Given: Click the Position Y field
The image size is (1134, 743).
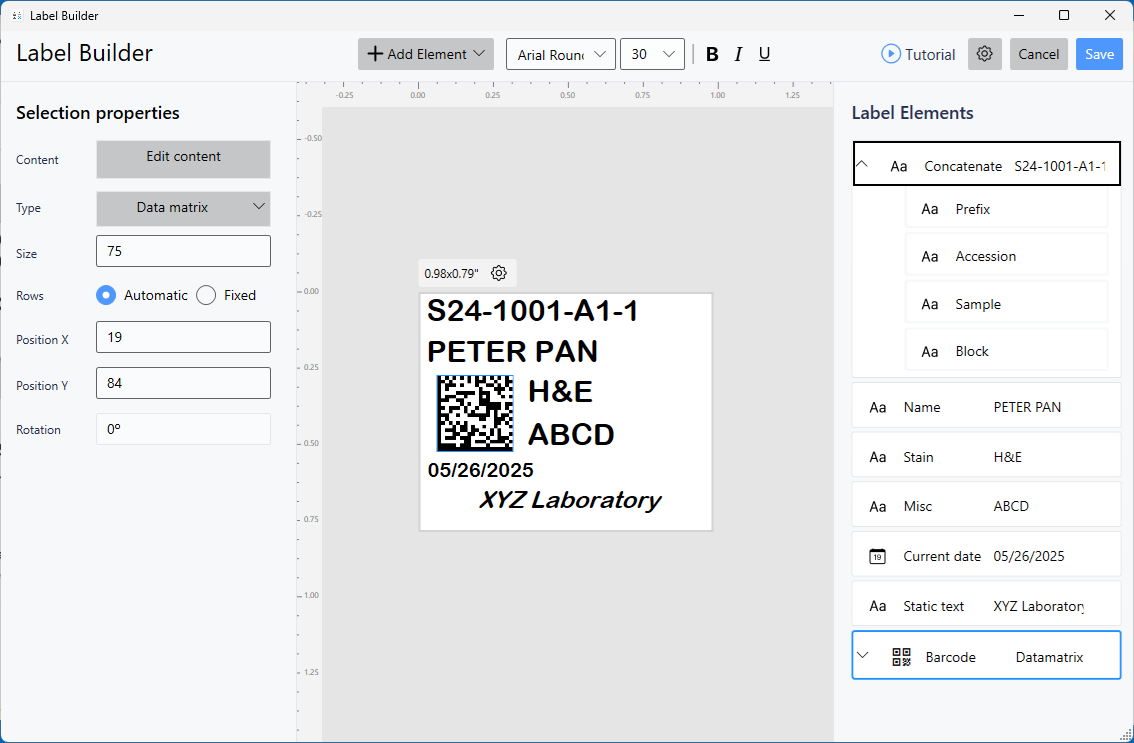Looking at the screenshot, I should [184, 383].
